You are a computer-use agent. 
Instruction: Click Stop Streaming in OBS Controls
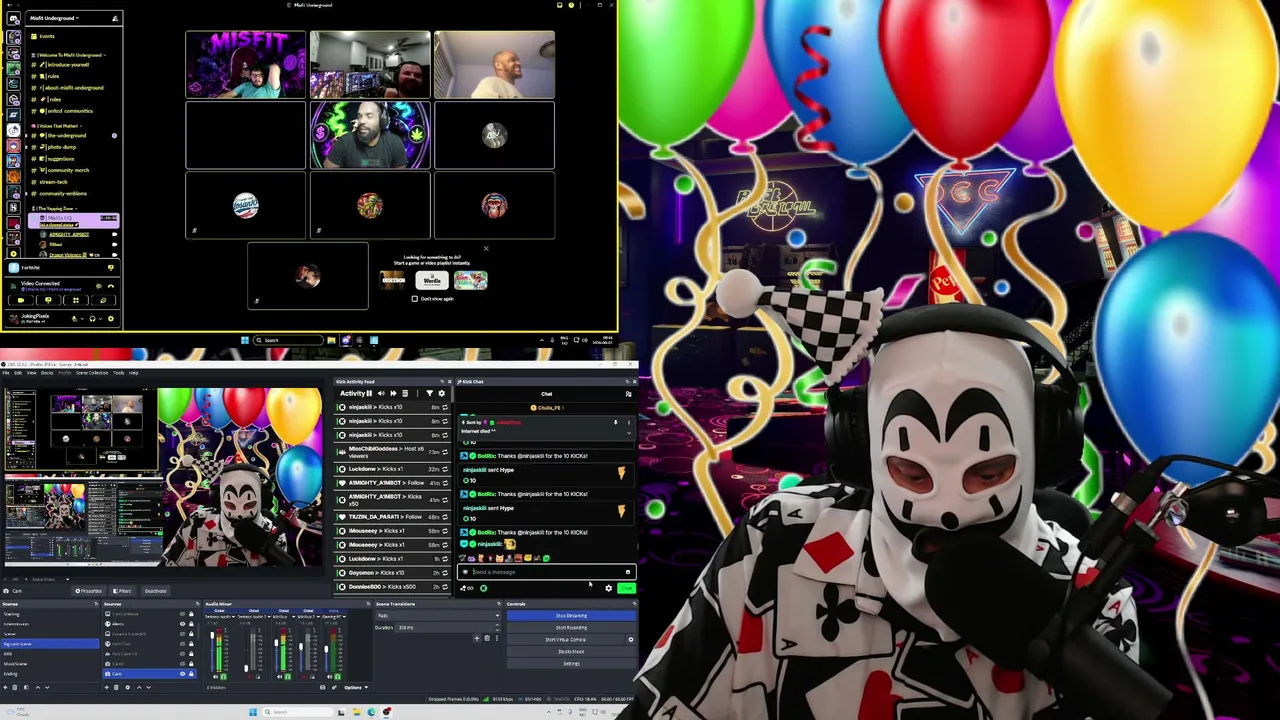tap(571, 616)
